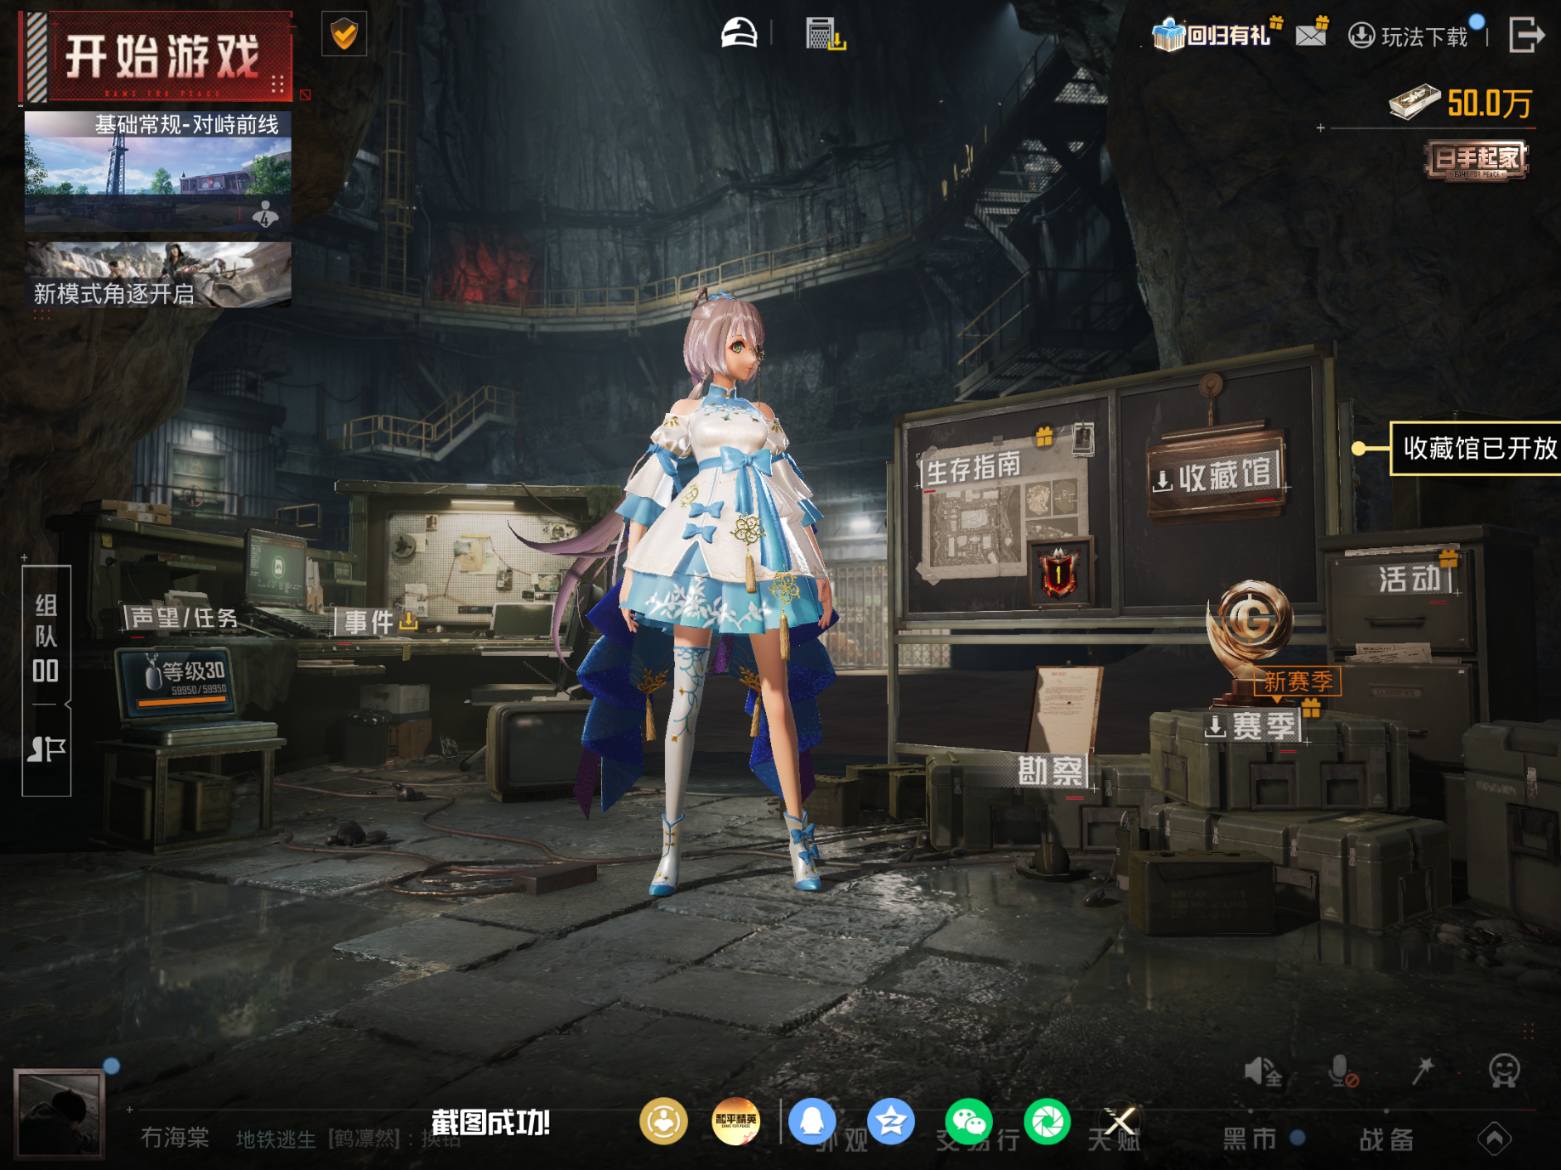The height and width of the screenshot is (1170, 1561).
Task: Click the squad-of-4 icon on mode card
Action: 265,213
